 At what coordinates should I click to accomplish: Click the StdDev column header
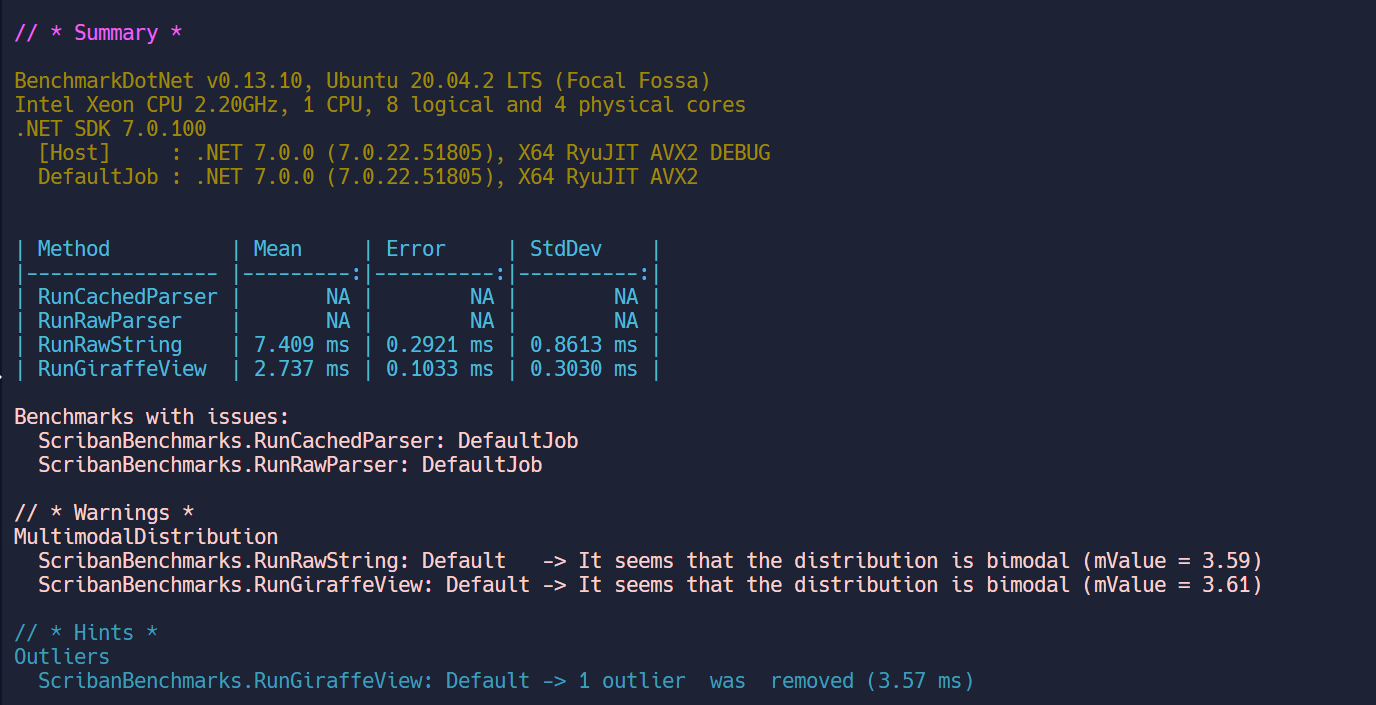pos(566,249)
